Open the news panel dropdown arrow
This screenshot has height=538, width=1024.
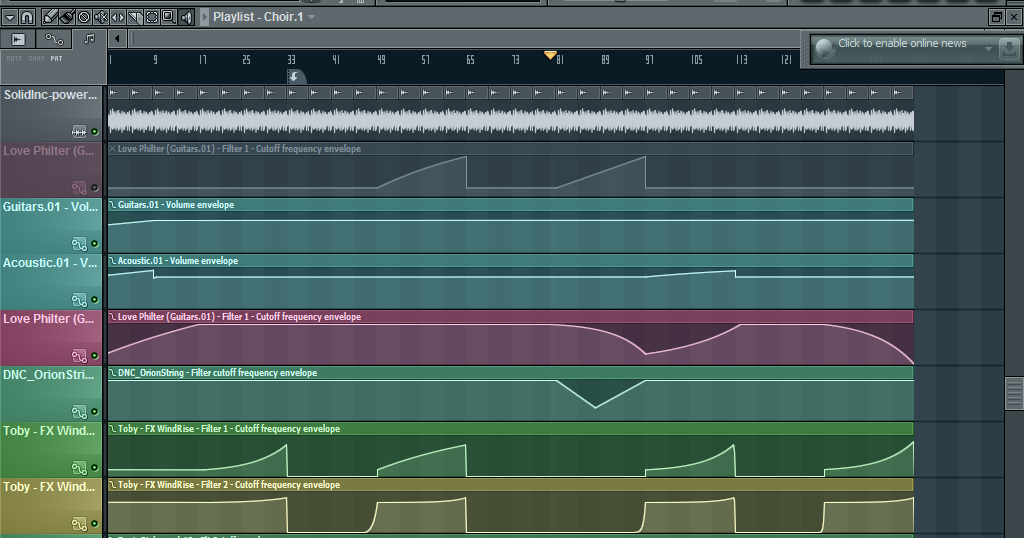(x=989, y=49)
